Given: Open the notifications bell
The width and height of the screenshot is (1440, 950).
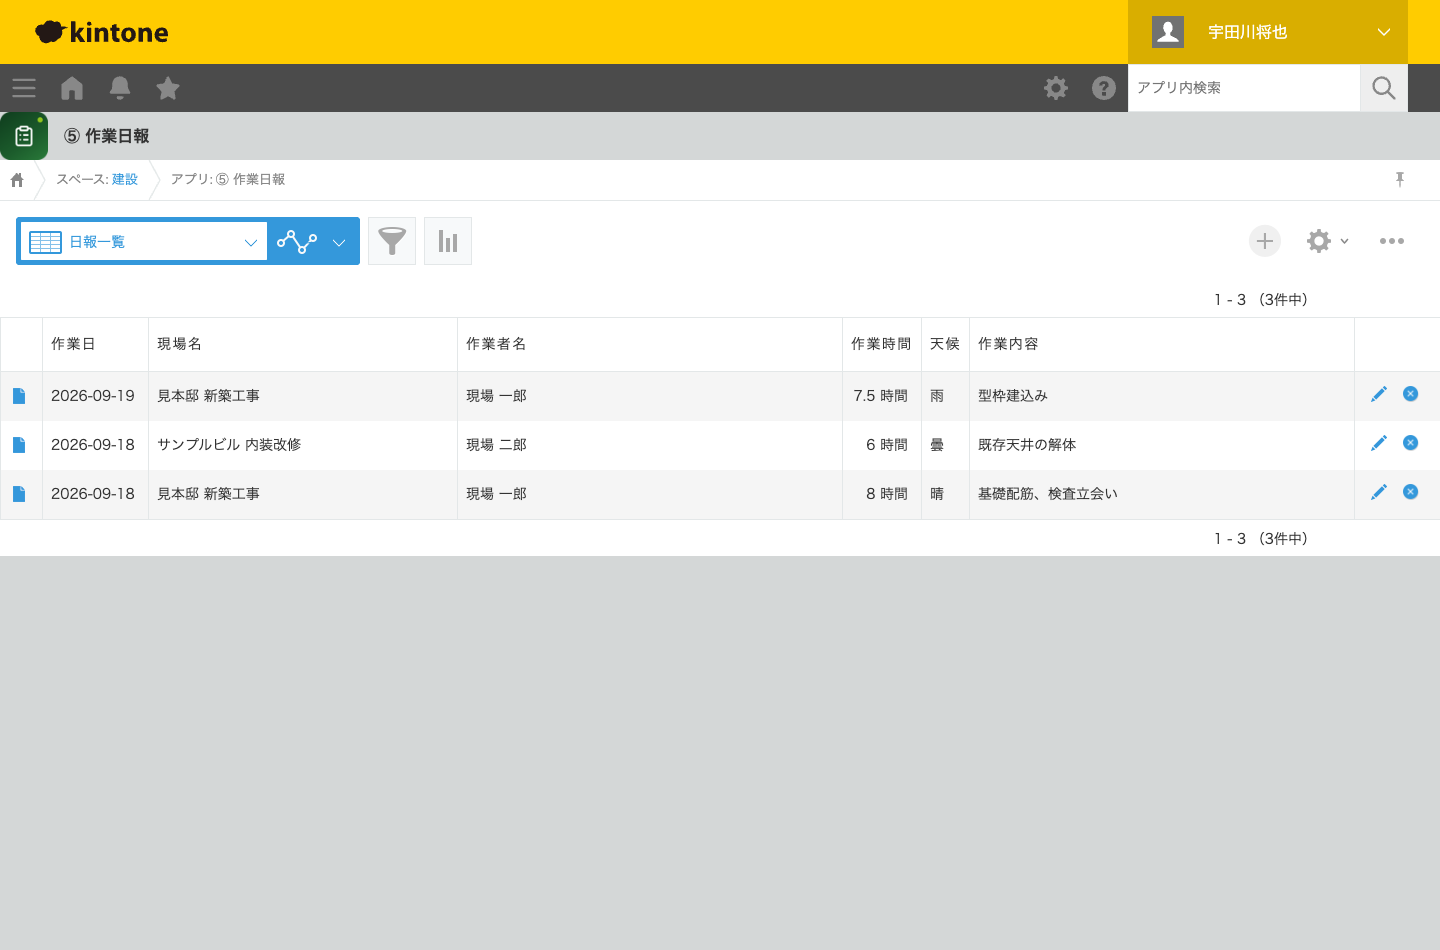Looking at the screenshot, I should pyautogui.click(x=120, y=88).
